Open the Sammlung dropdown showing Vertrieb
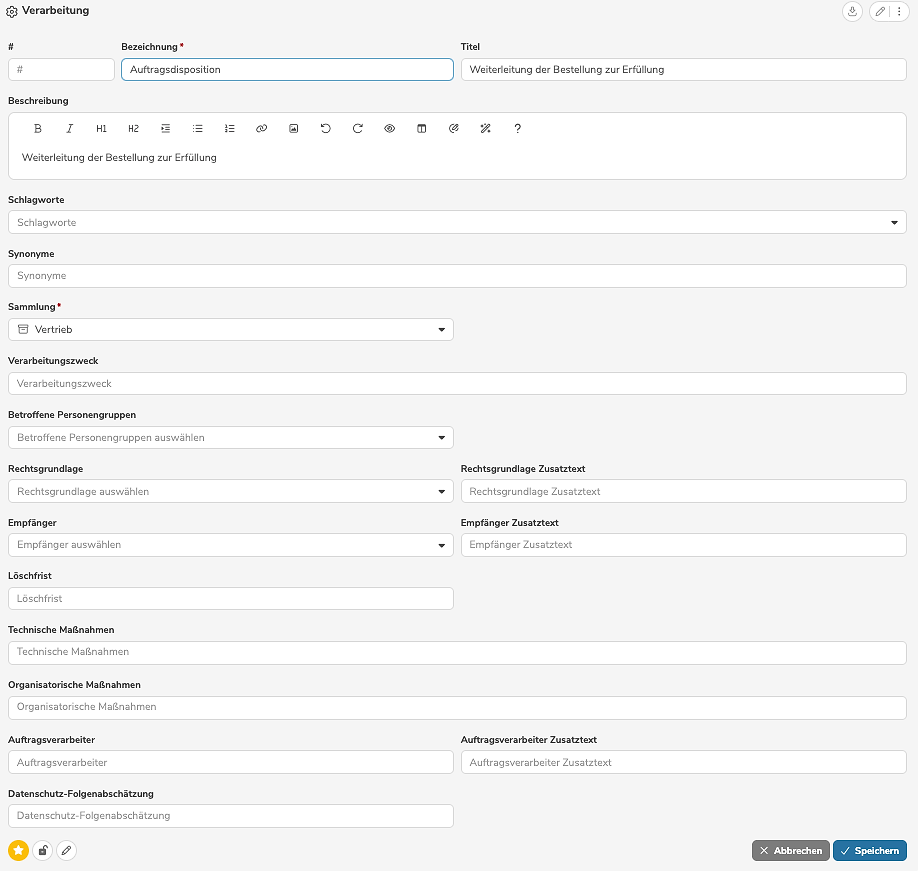 coord(441,330)
